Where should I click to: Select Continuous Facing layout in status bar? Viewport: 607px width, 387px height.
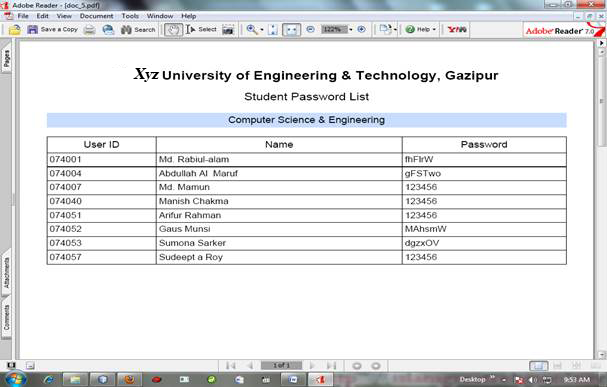576,366
